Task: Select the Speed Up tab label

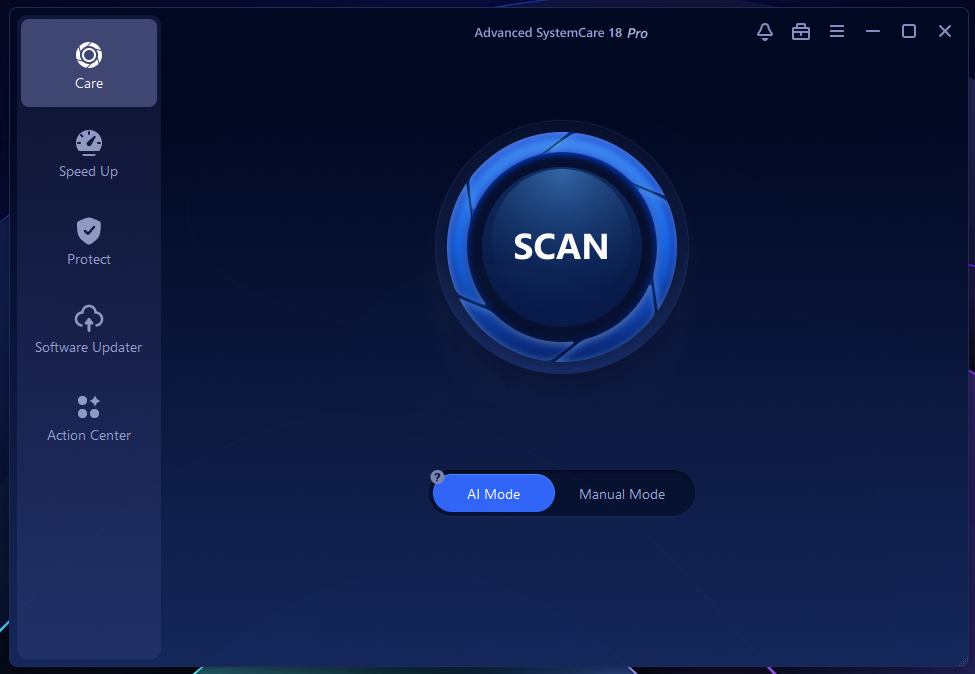Action: [89, 172]
